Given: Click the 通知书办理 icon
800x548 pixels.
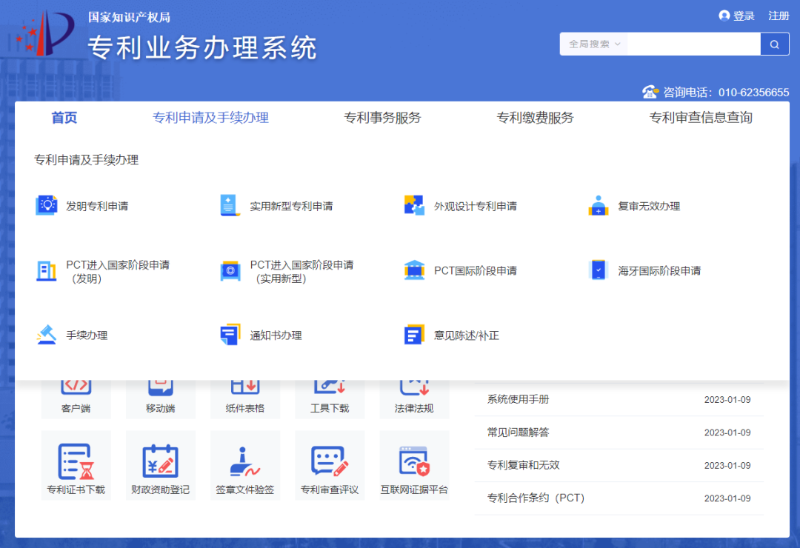Looking at the screenshot, I should click(x=230, y=335).
